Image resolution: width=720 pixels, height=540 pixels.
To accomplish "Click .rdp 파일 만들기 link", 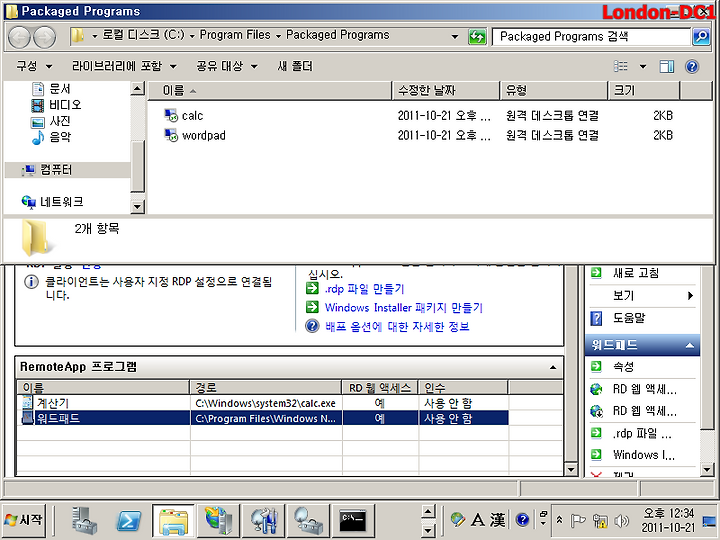I will click(364, 289).
